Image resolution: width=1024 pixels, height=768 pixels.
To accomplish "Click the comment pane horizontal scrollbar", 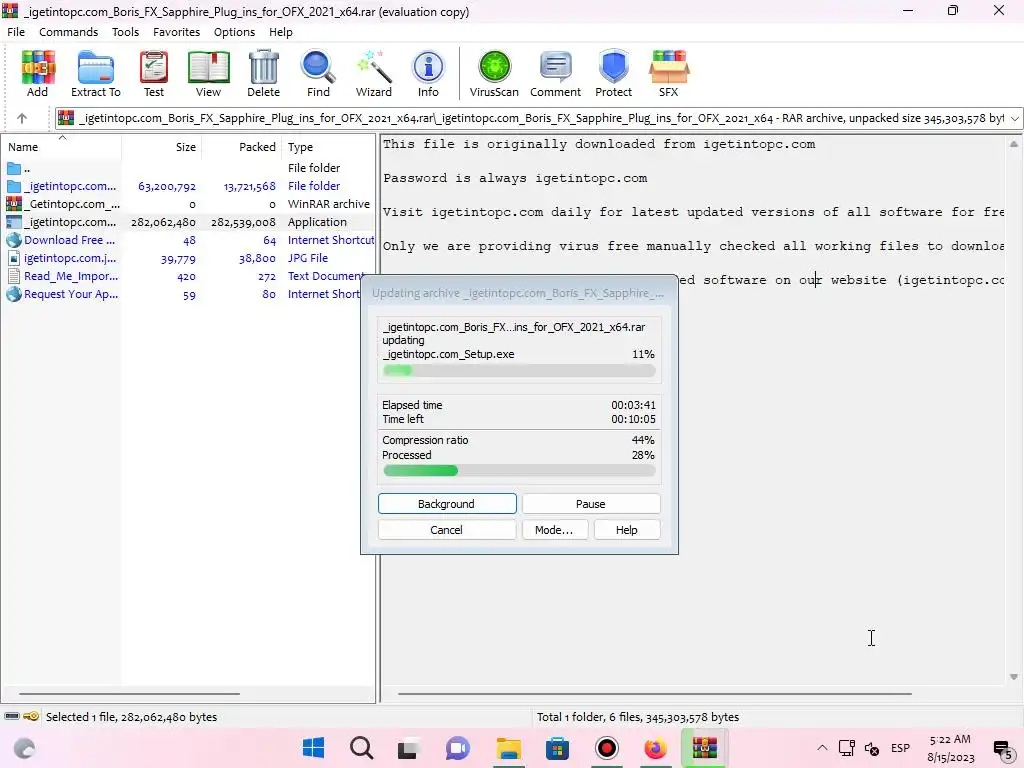I will pyautogui.click(x=654, y=694).
